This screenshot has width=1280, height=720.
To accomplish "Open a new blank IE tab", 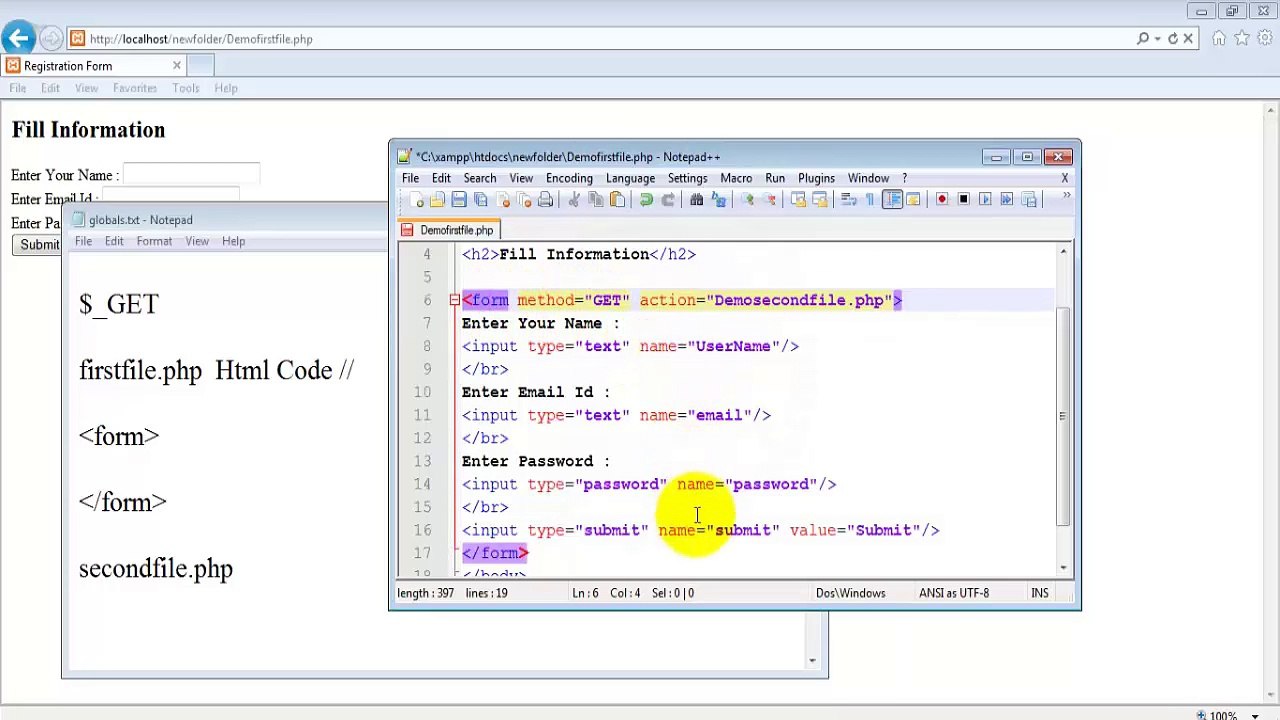I will 200,66.
